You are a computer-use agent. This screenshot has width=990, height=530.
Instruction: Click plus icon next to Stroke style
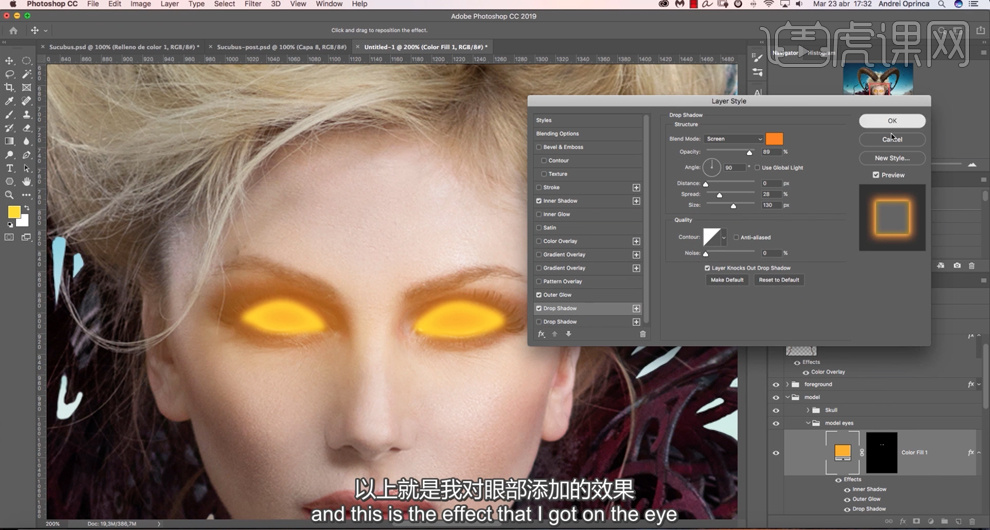(636, 187)
